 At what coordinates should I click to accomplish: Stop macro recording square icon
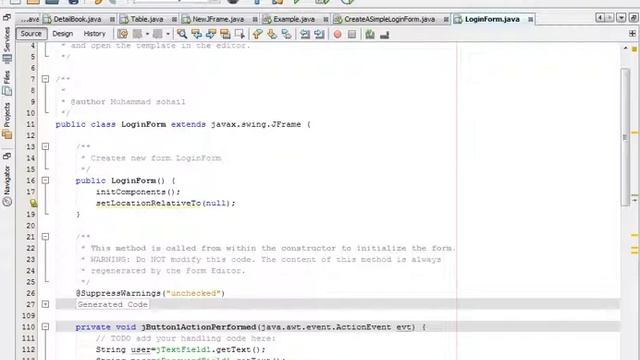click(352, 34)
